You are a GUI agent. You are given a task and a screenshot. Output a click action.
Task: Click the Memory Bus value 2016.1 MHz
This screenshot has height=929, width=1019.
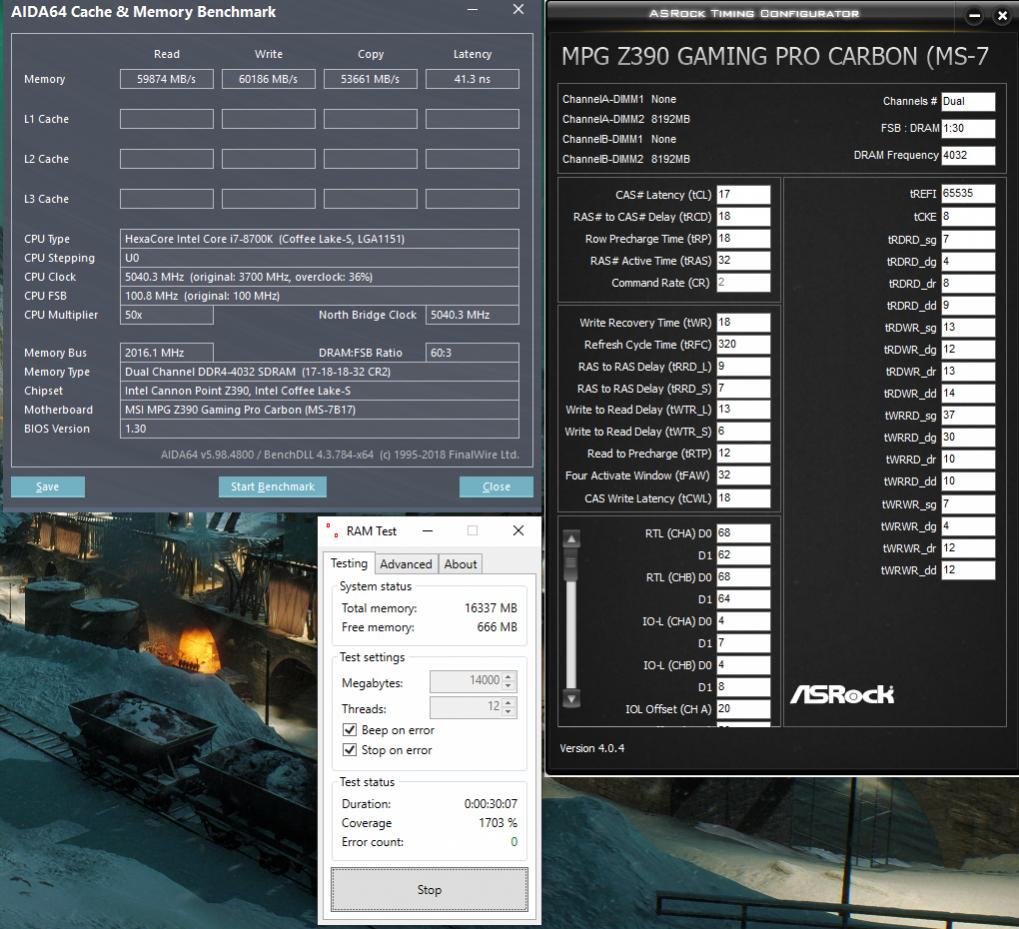coord(166,353)
